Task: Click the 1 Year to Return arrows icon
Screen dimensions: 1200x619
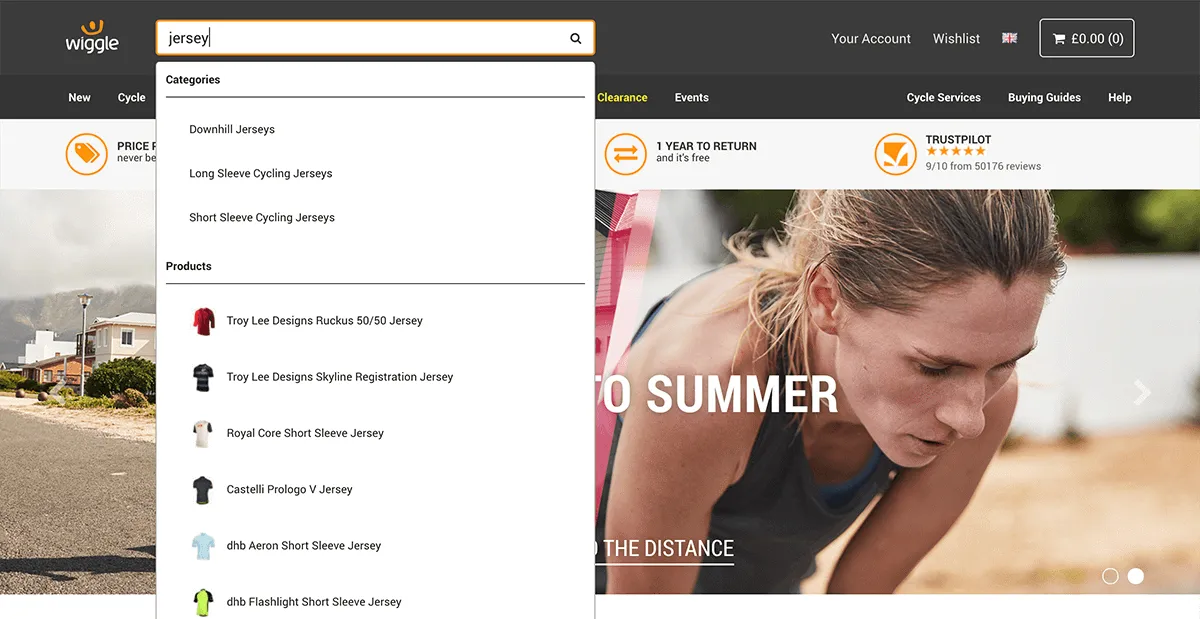Action: pos(625,154)
